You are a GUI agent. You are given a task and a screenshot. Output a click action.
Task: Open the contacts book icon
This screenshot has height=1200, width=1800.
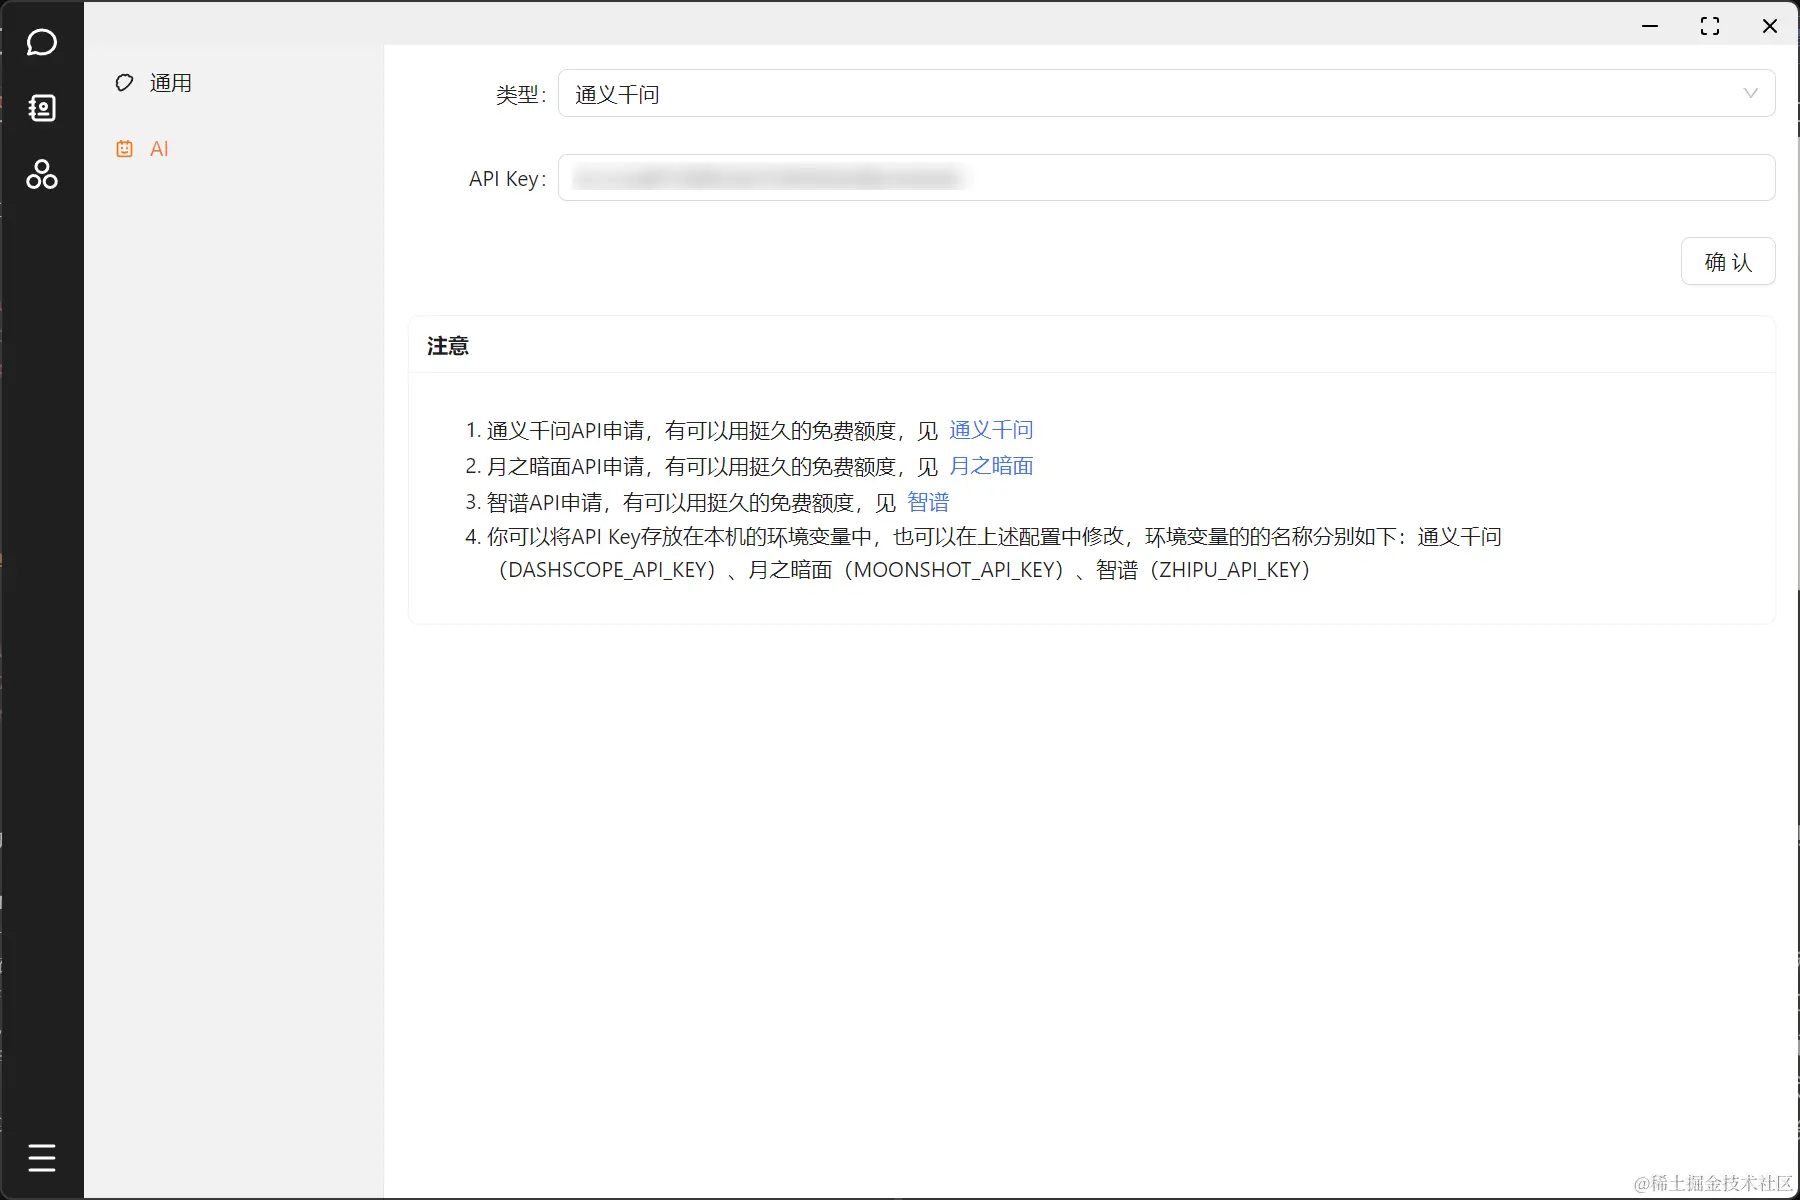tap(42, 108)
